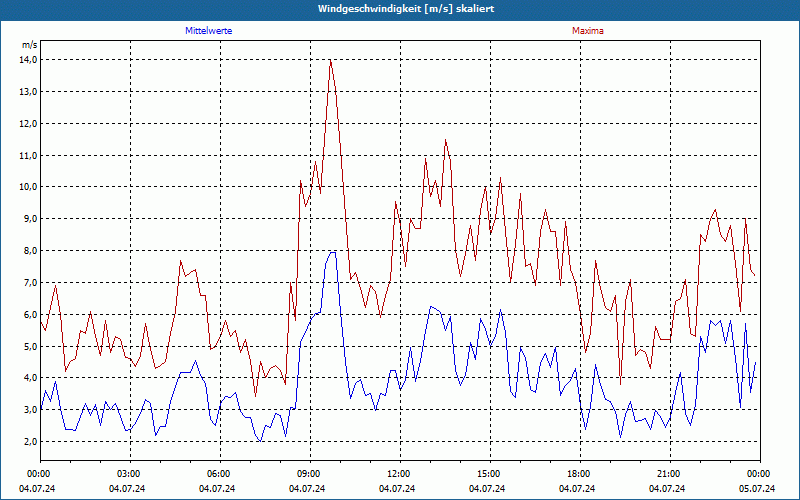
Task: Click the chart title 'Windgeschwindigkeit [m/s] skaliert'
Action: click(406, 9)
